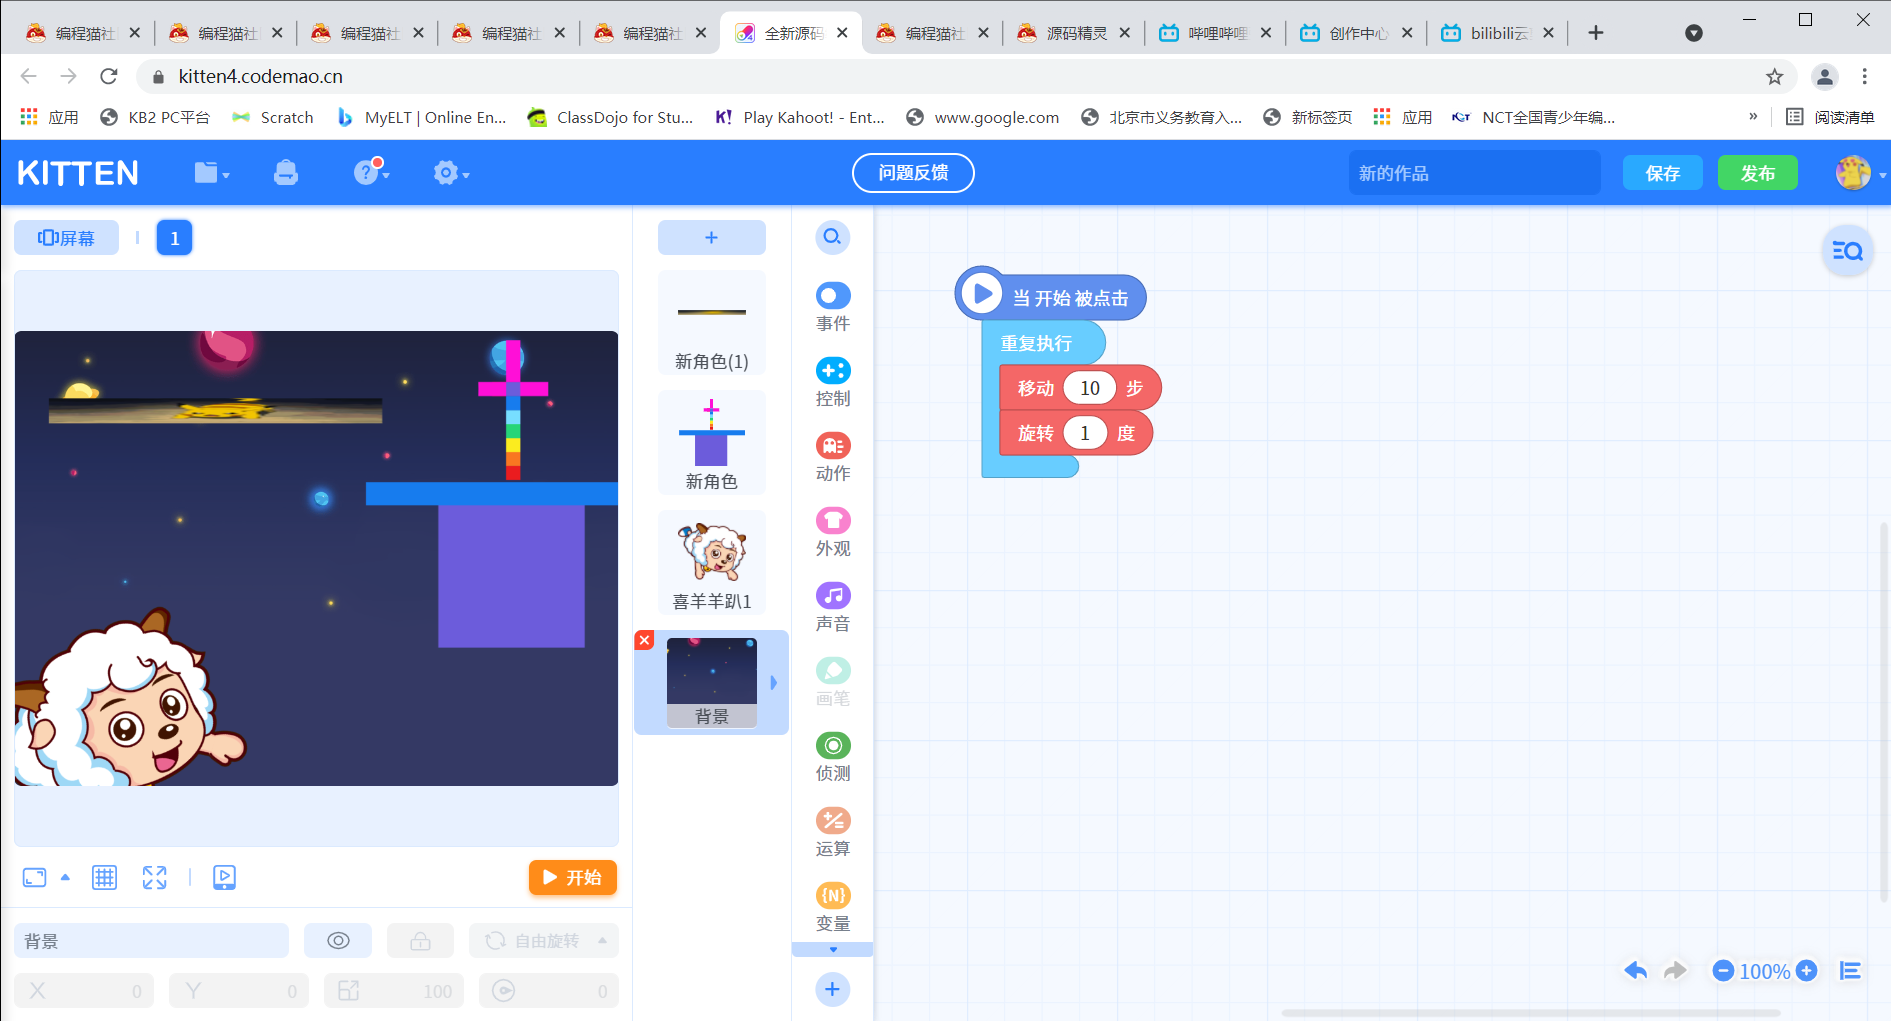Switch to the 源码精灵 browser tab
Screen dimensions: 1891x1021
pos(1076,33)
